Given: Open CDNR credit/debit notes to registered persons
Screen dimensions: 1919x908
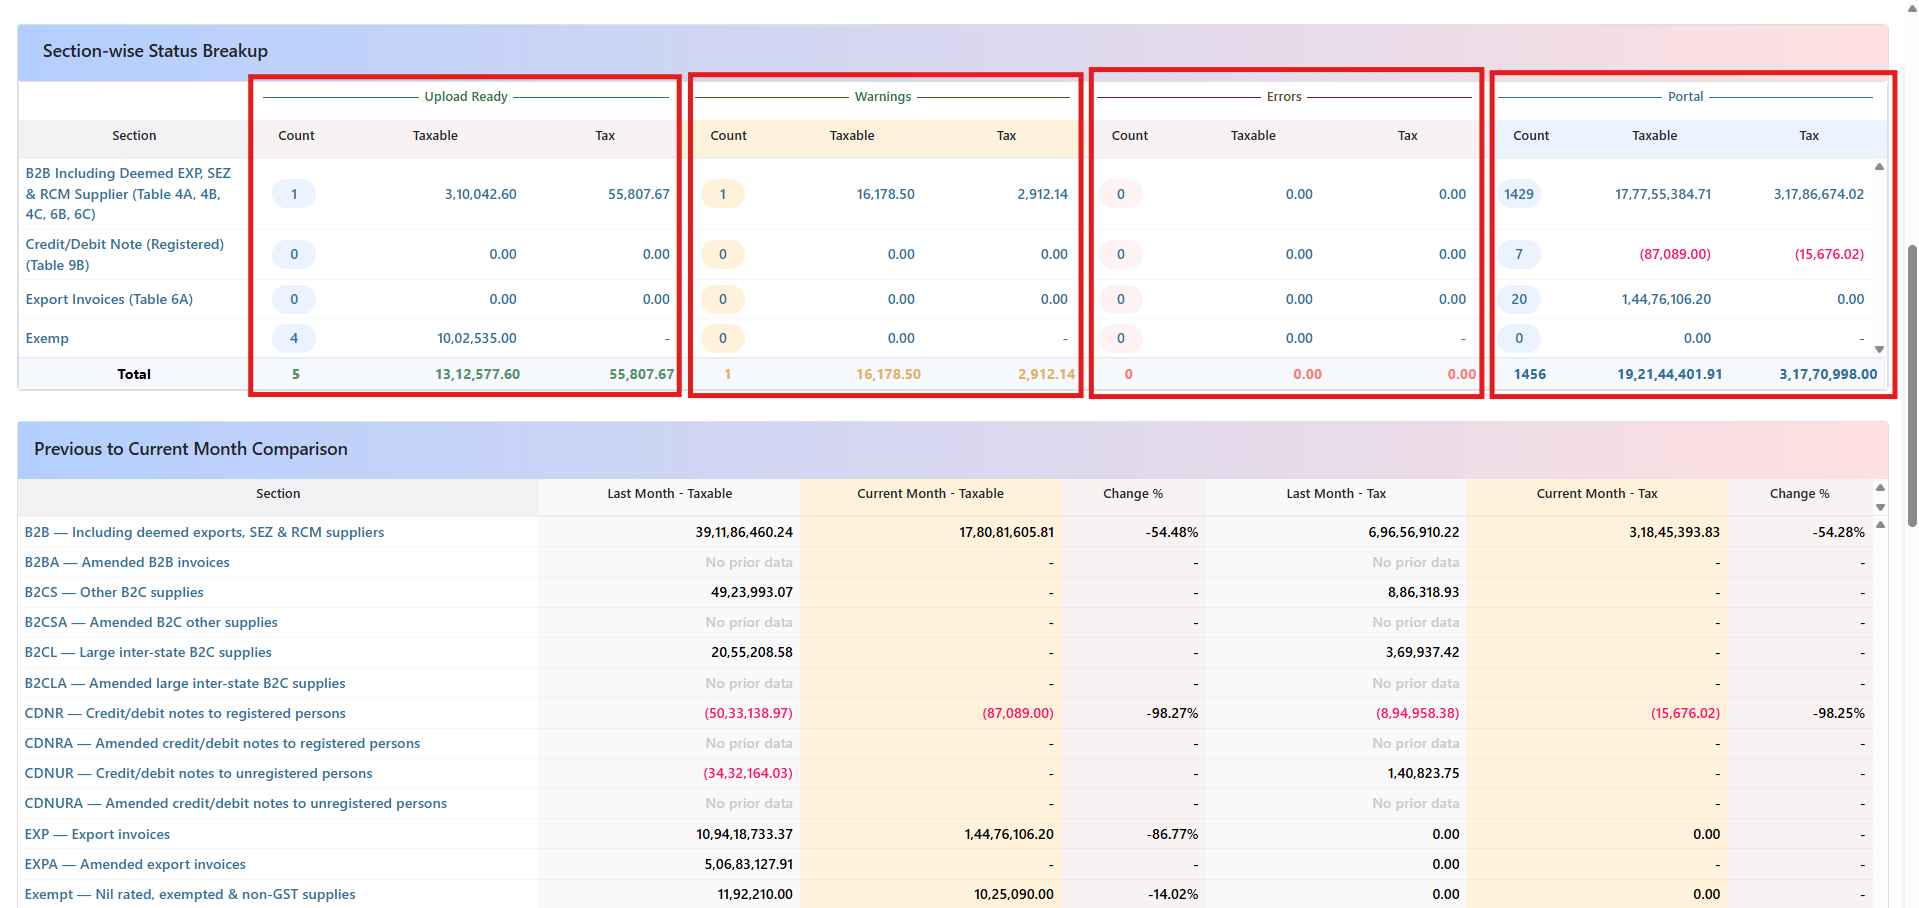Looking at the screenshot, I should 185,713.
